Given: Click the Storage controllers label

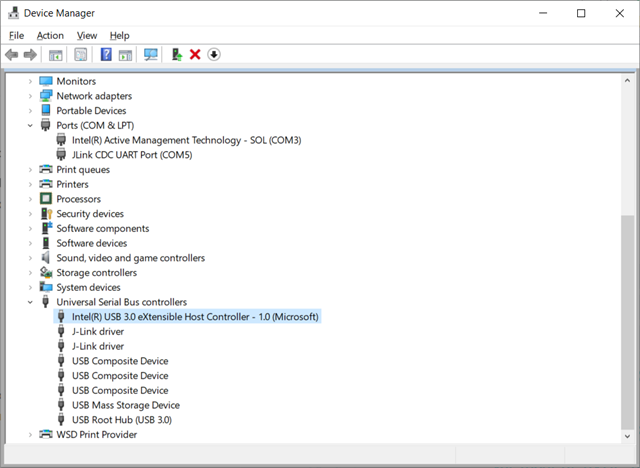Looking at the screenshot, I should point(96,273).
